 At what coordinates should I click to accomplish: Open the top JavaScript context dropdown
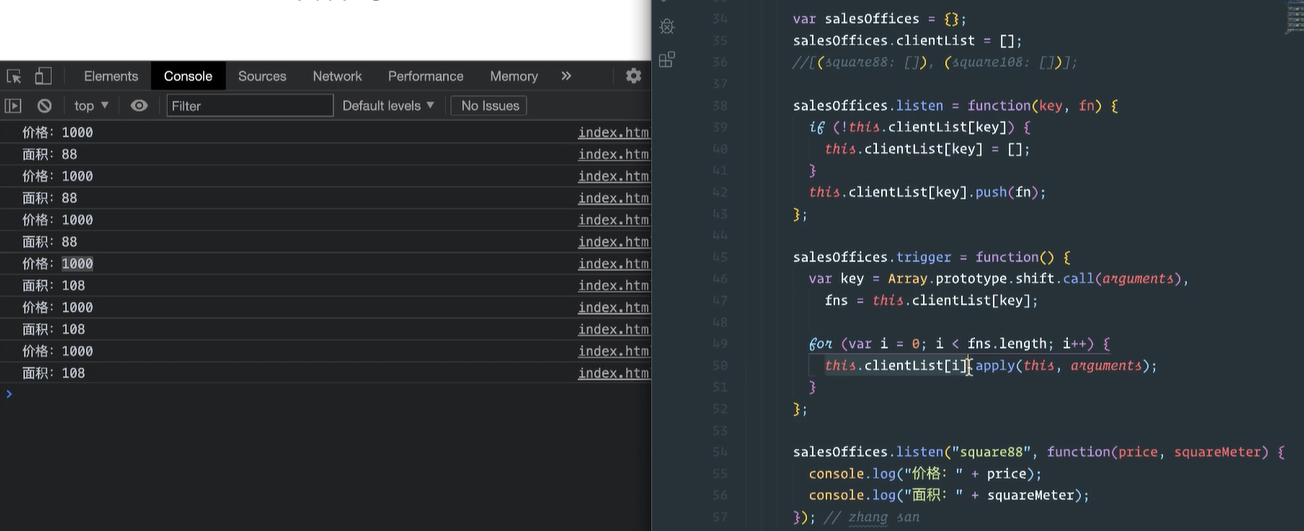coord(91,105)
